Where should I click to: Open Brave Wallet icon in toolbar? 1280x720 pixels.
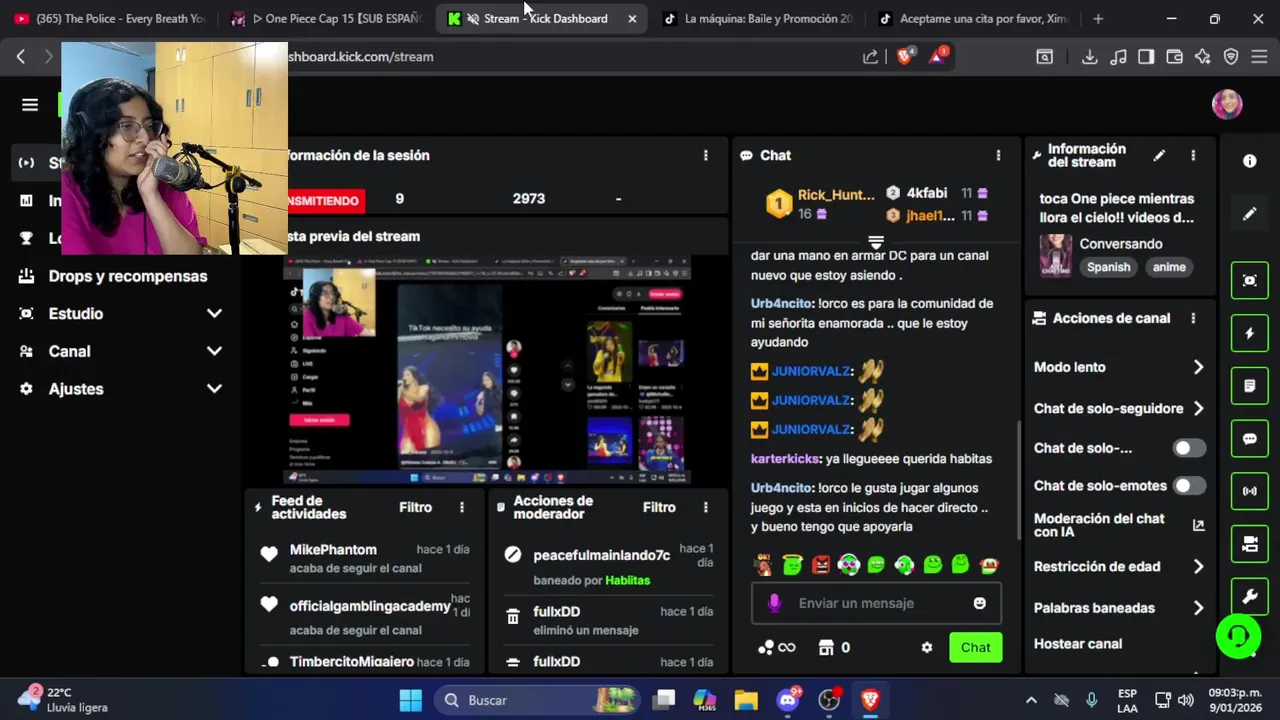[x=1174, y=57]
